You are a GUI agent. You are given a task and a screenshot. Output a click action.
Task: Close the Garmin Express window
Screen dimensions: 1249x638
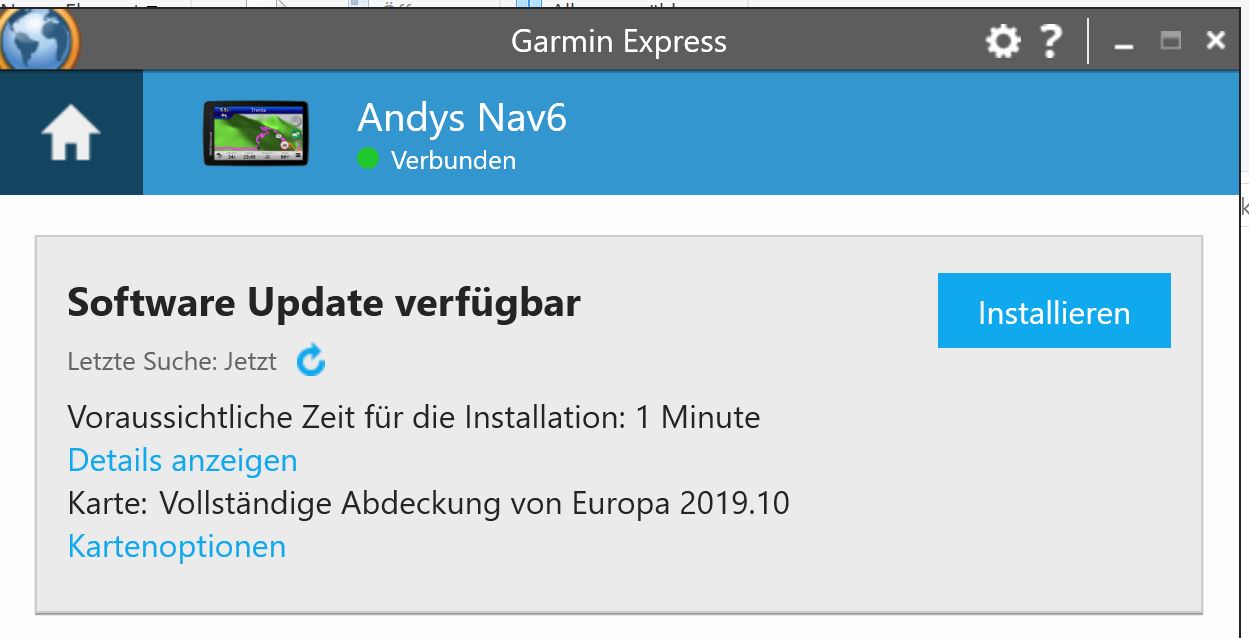click(1216, 41)
